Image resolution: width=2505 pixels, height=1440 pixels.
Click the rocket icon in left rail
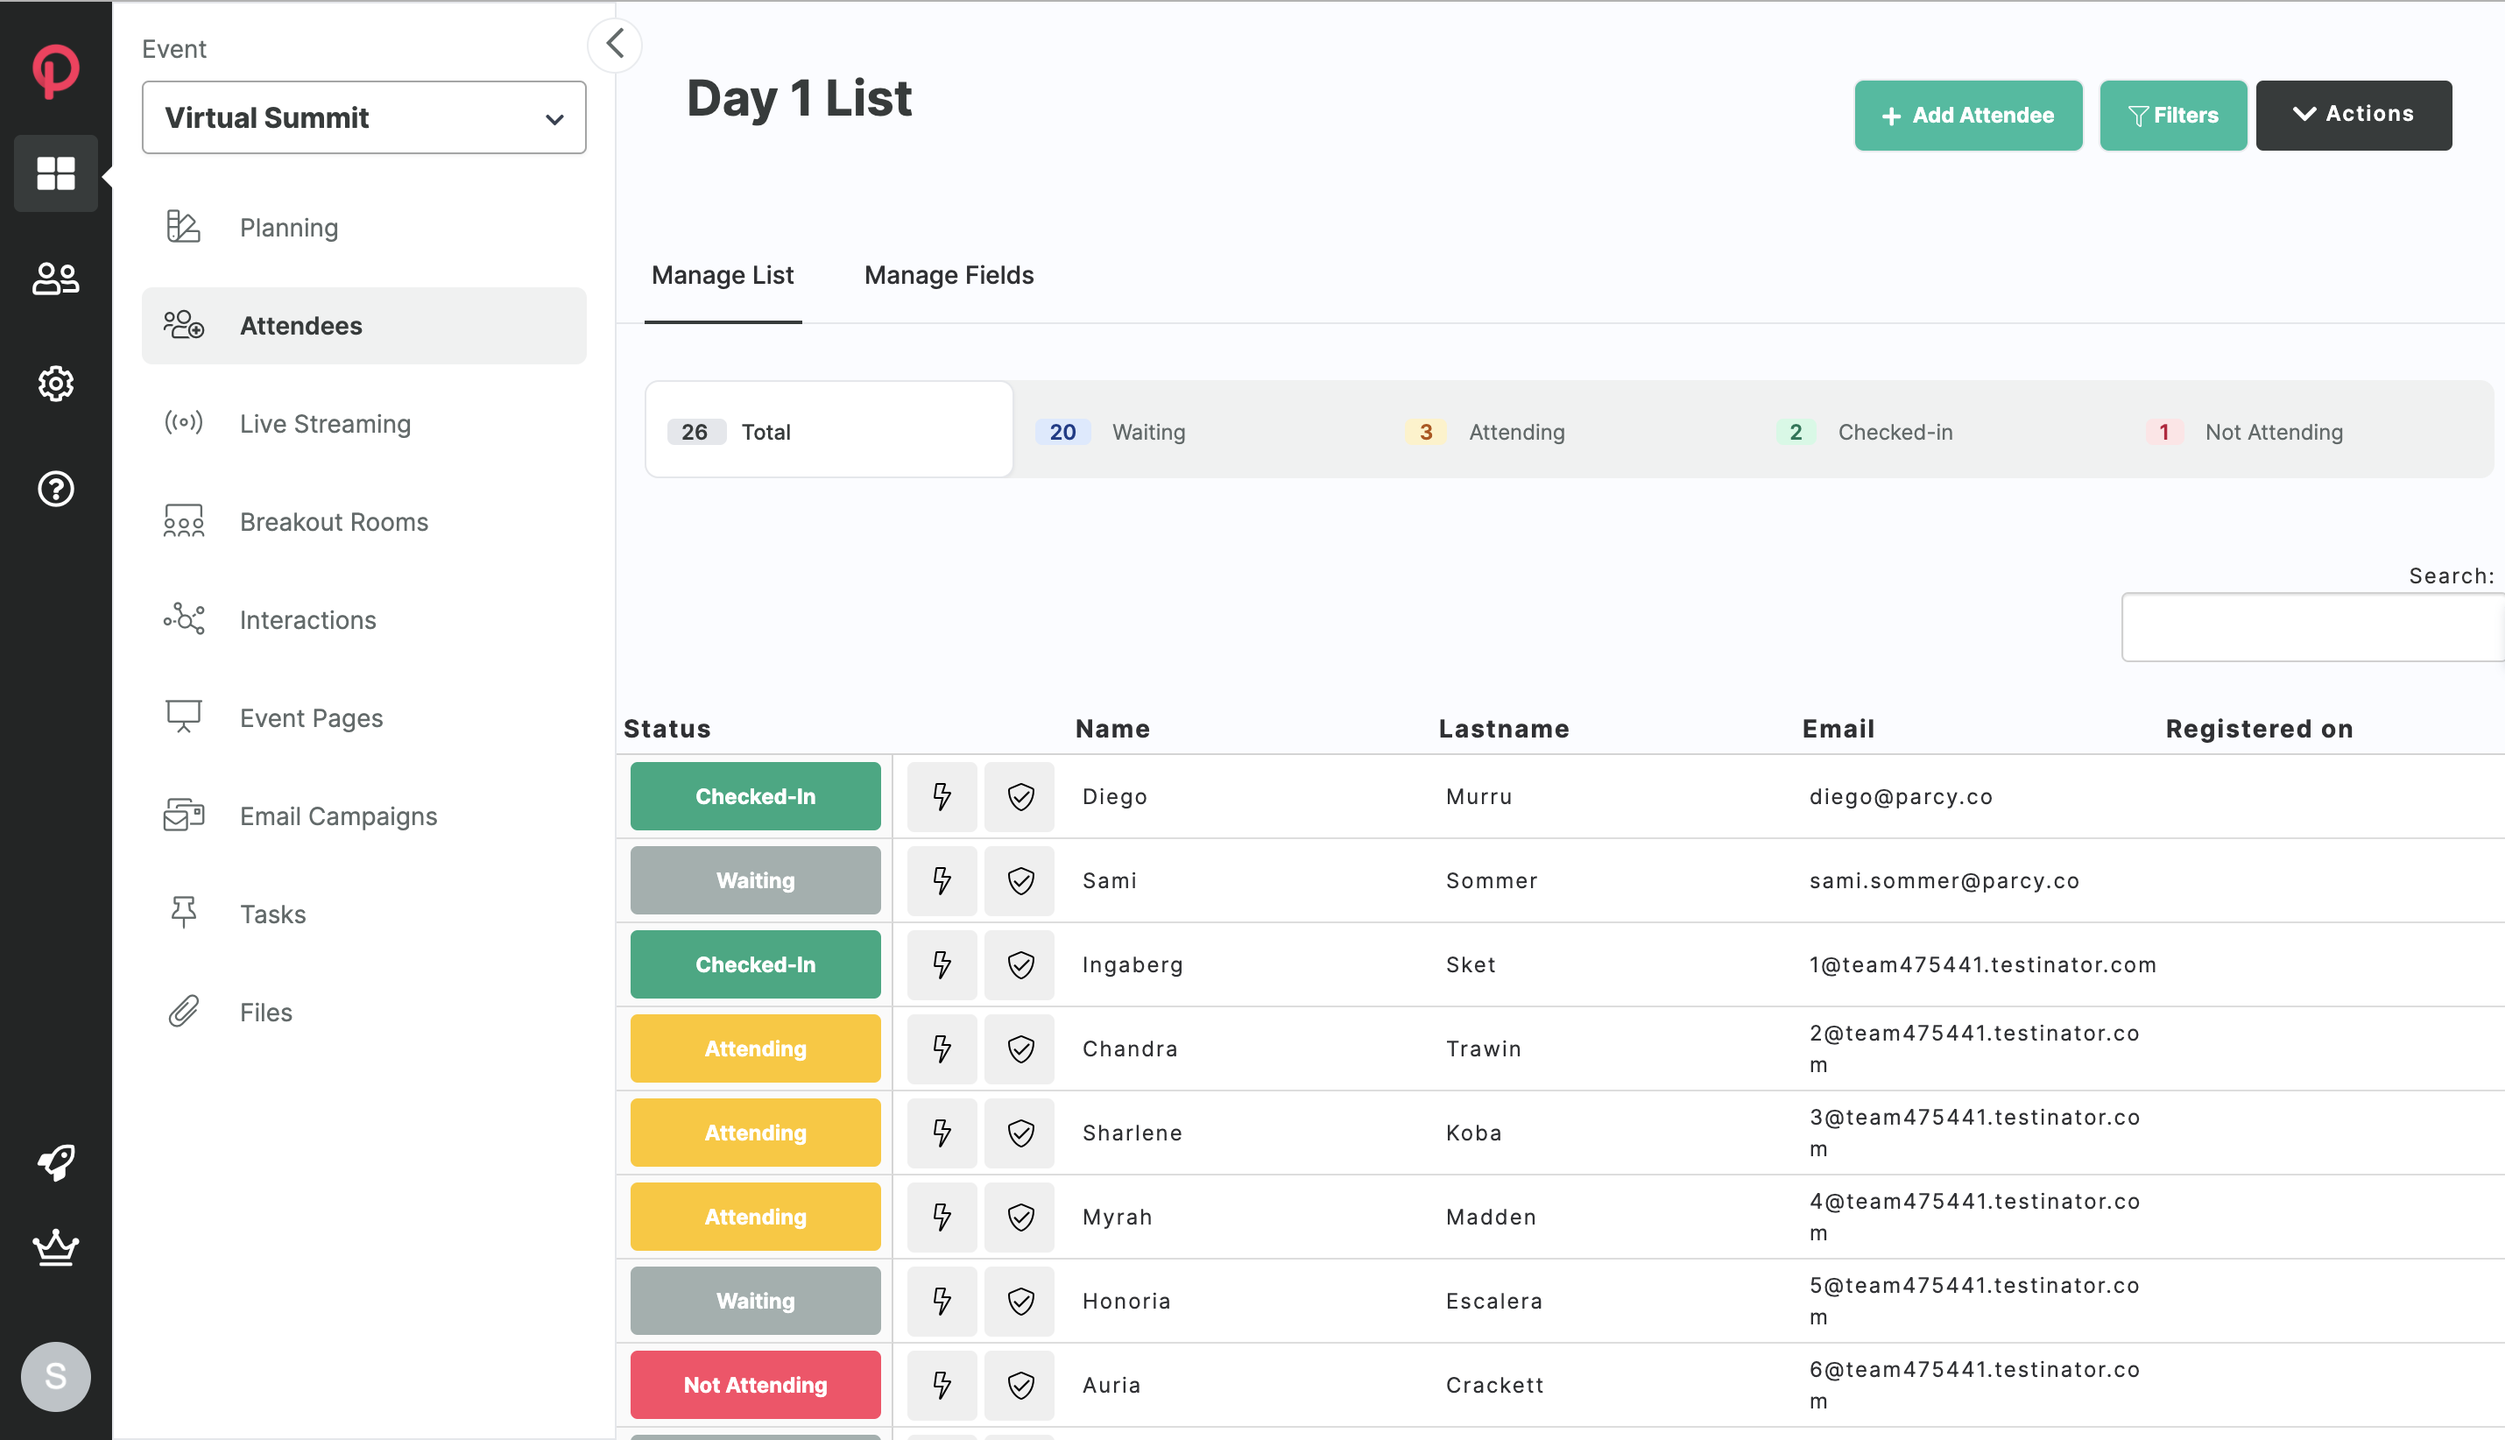click(x=56, y=1161)
